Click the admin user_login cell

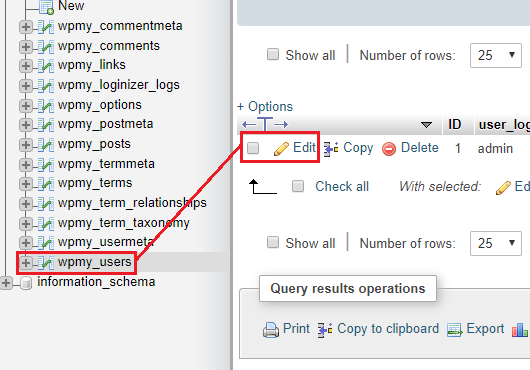tap(495, 149)
